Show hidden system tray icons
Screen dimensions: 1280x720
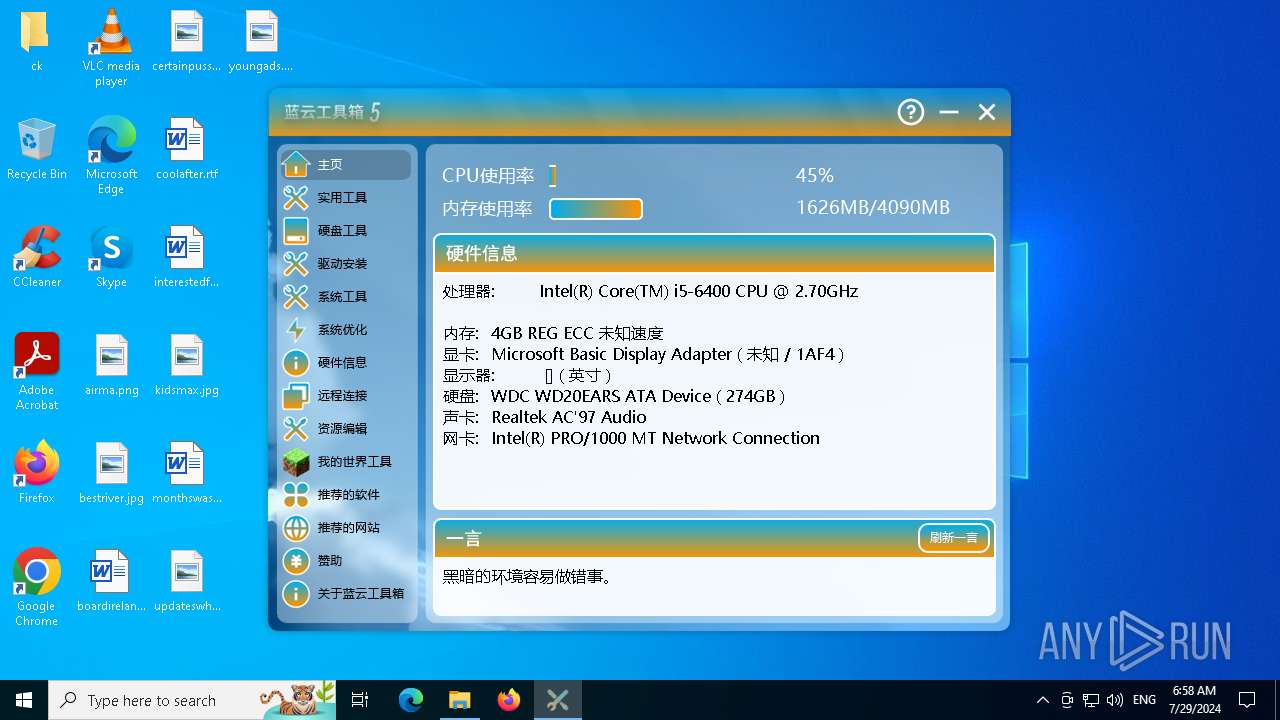1043,700
